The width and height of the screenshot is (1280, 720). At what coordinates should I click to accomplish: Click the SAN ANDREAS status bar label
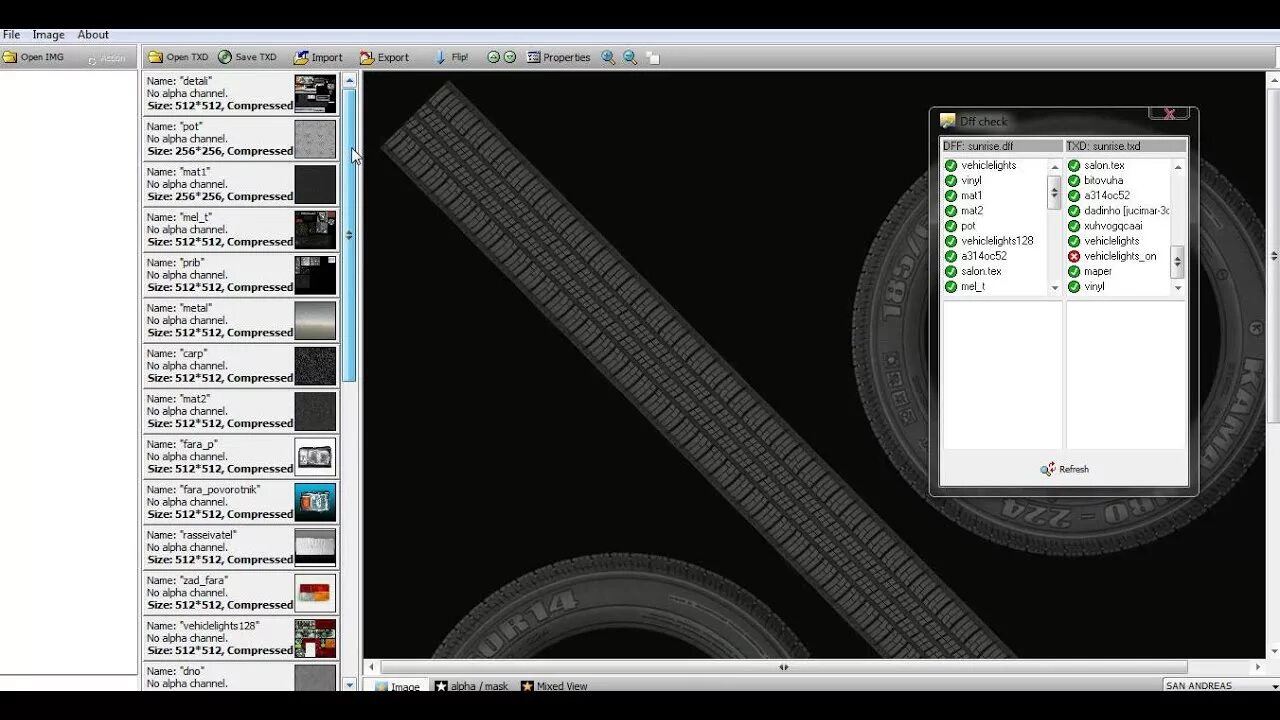(1198, 686)
